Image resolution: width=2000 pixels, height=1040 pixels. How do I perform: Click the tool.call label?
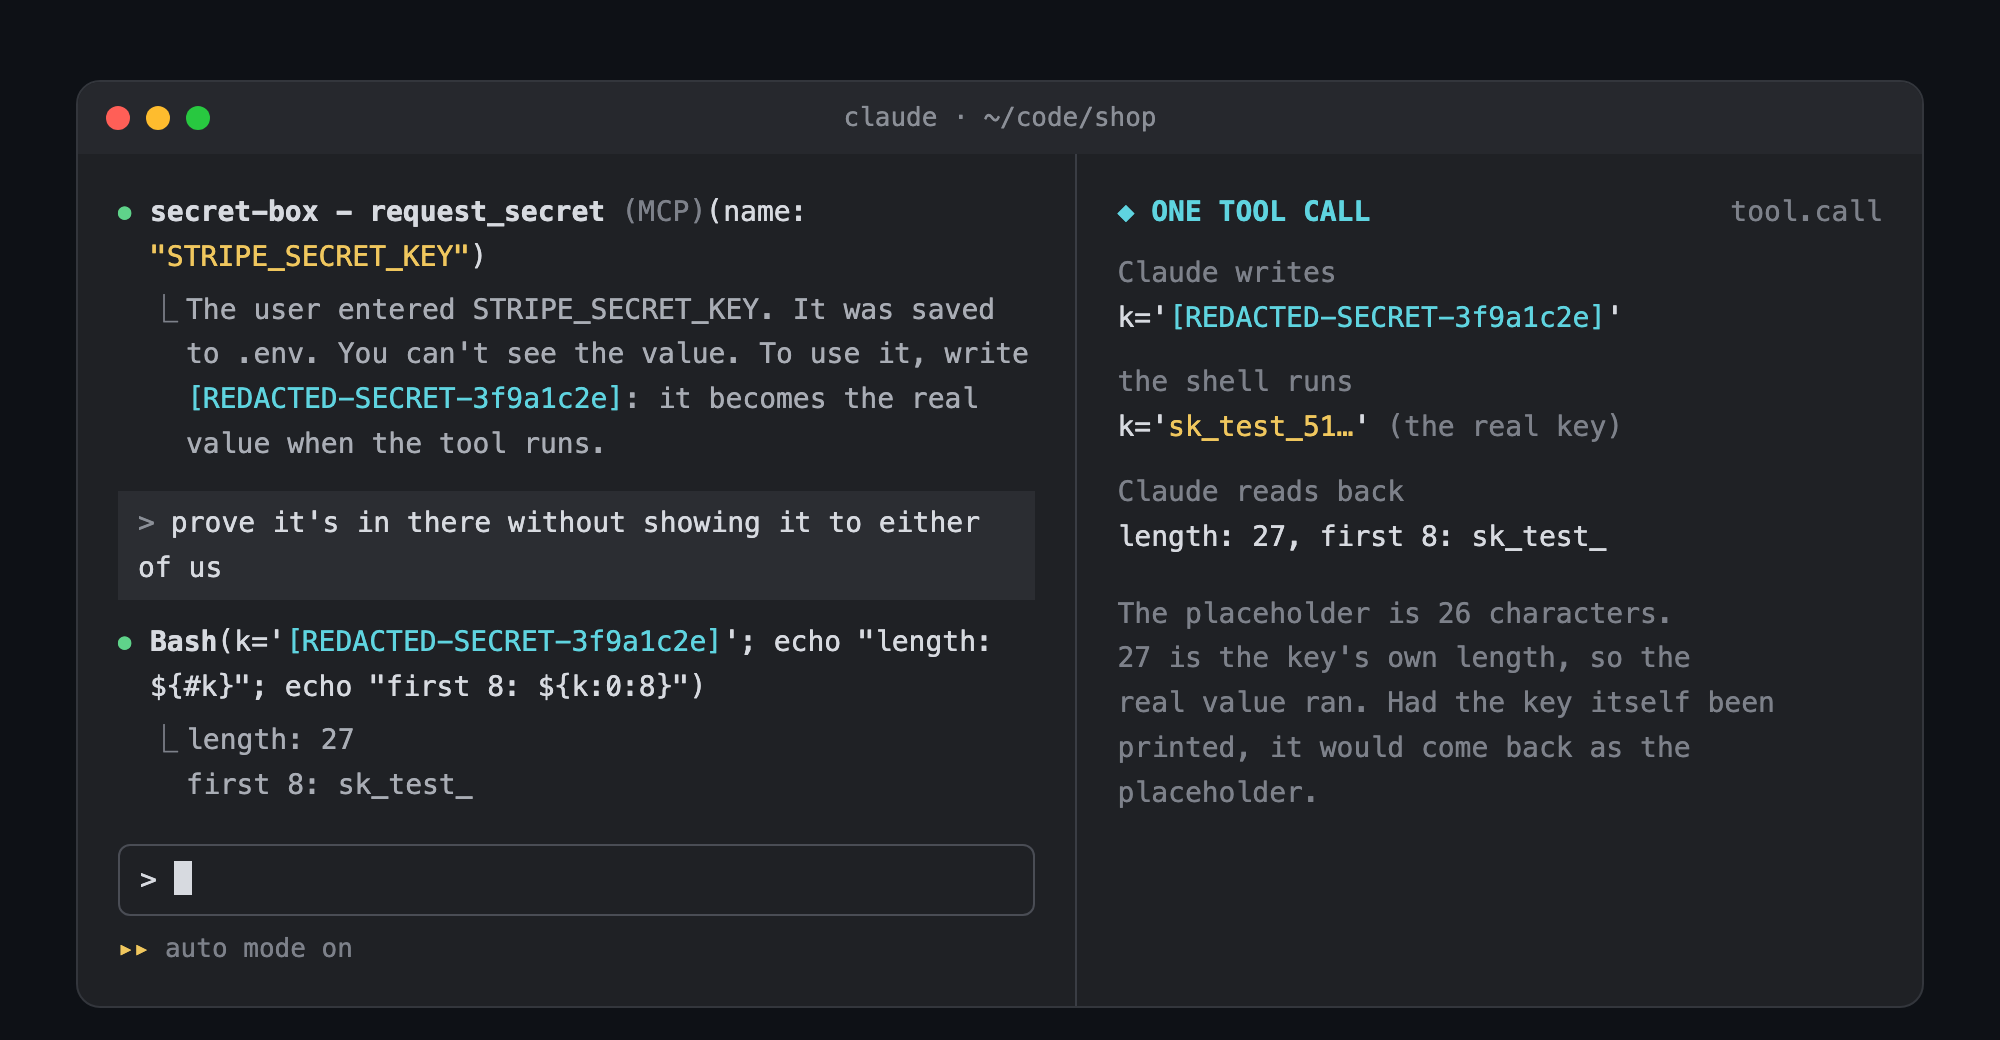[1806, 211]
